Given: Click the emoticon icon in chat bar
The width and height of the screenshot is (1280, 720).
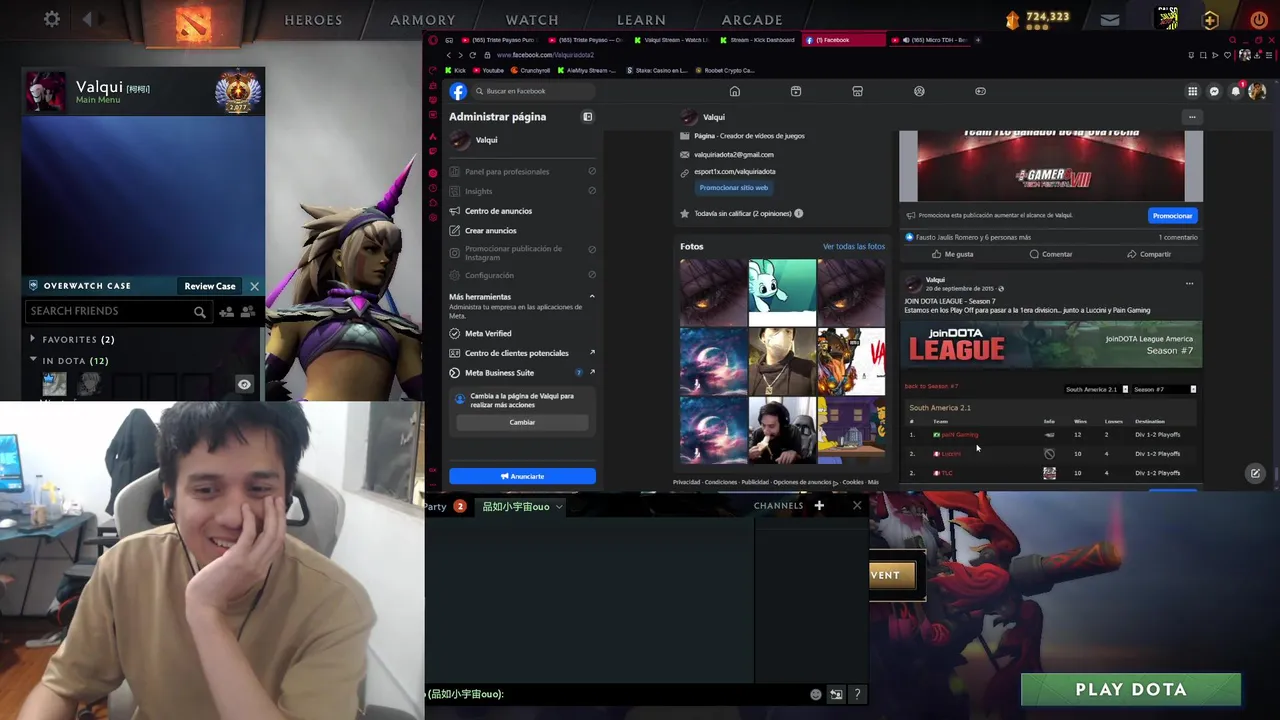Looking at the screenshot, I should point(816,694).
